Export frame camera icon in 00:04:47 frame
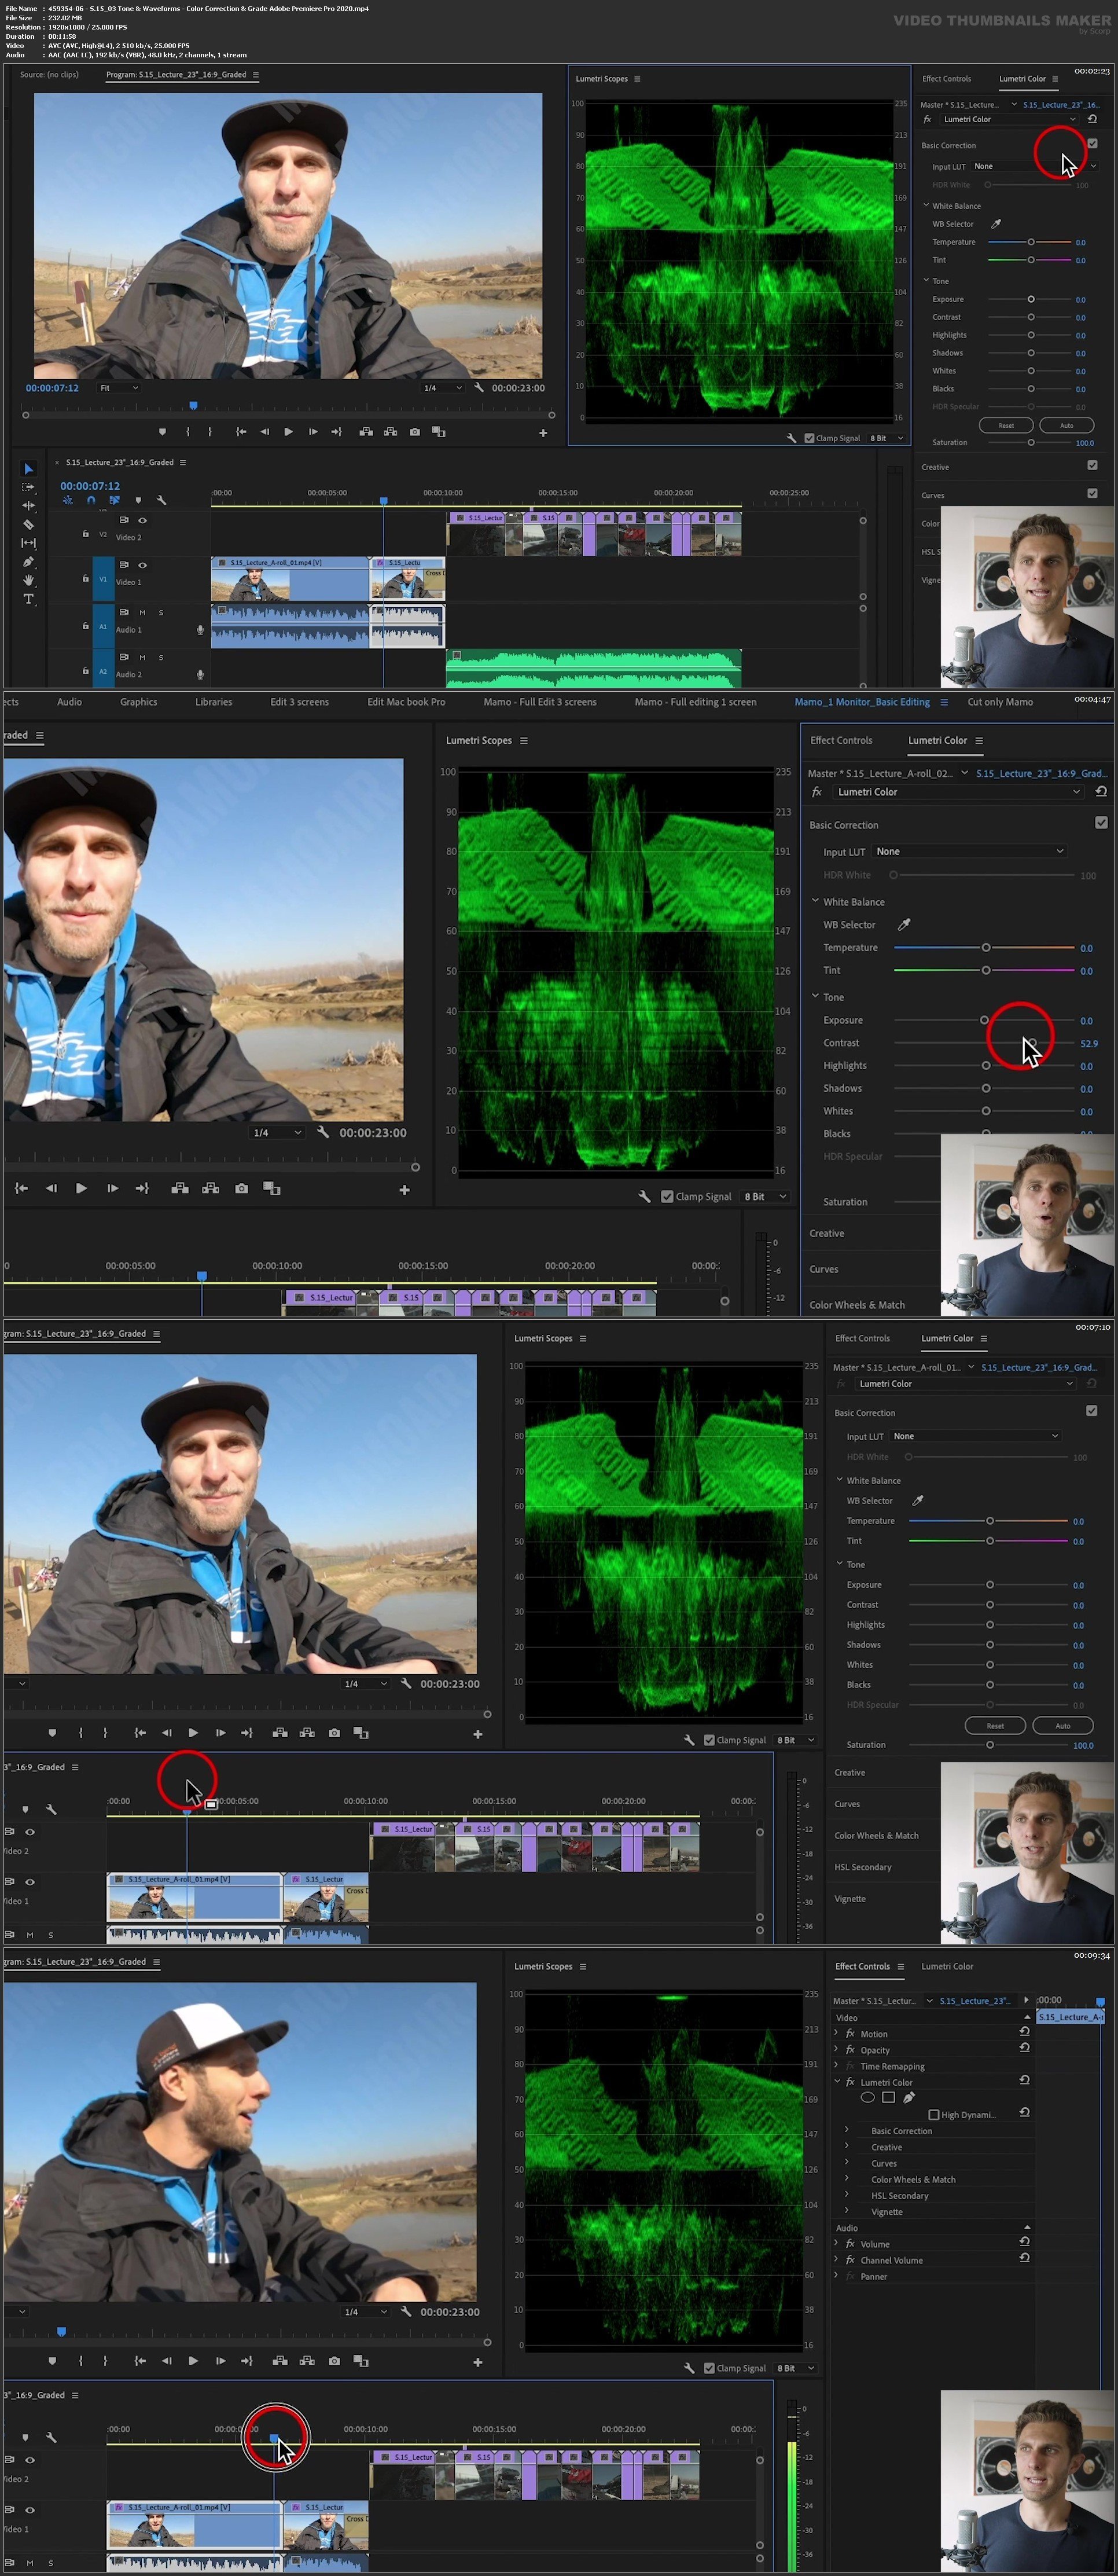Screen dimensions: 1118x2576 (241, 1188)
